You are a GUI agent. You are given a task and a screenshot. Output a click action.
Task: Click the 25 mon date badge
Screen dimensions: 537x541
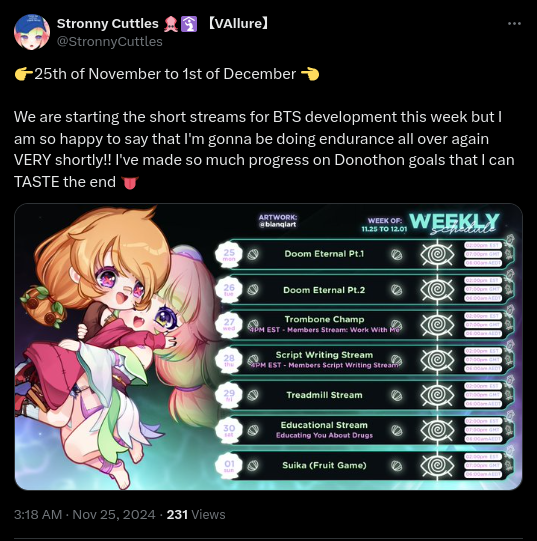[229, 255]
